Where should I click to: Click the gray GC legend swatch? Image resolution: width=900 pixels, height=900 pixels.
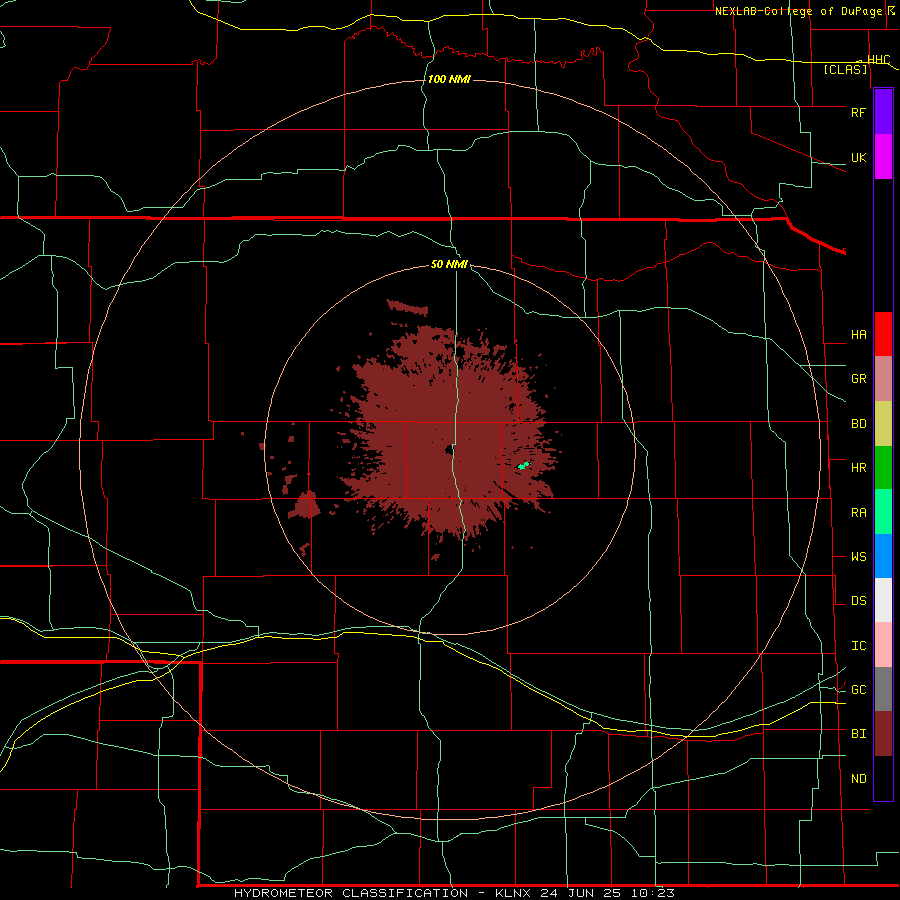click(883, 689)
